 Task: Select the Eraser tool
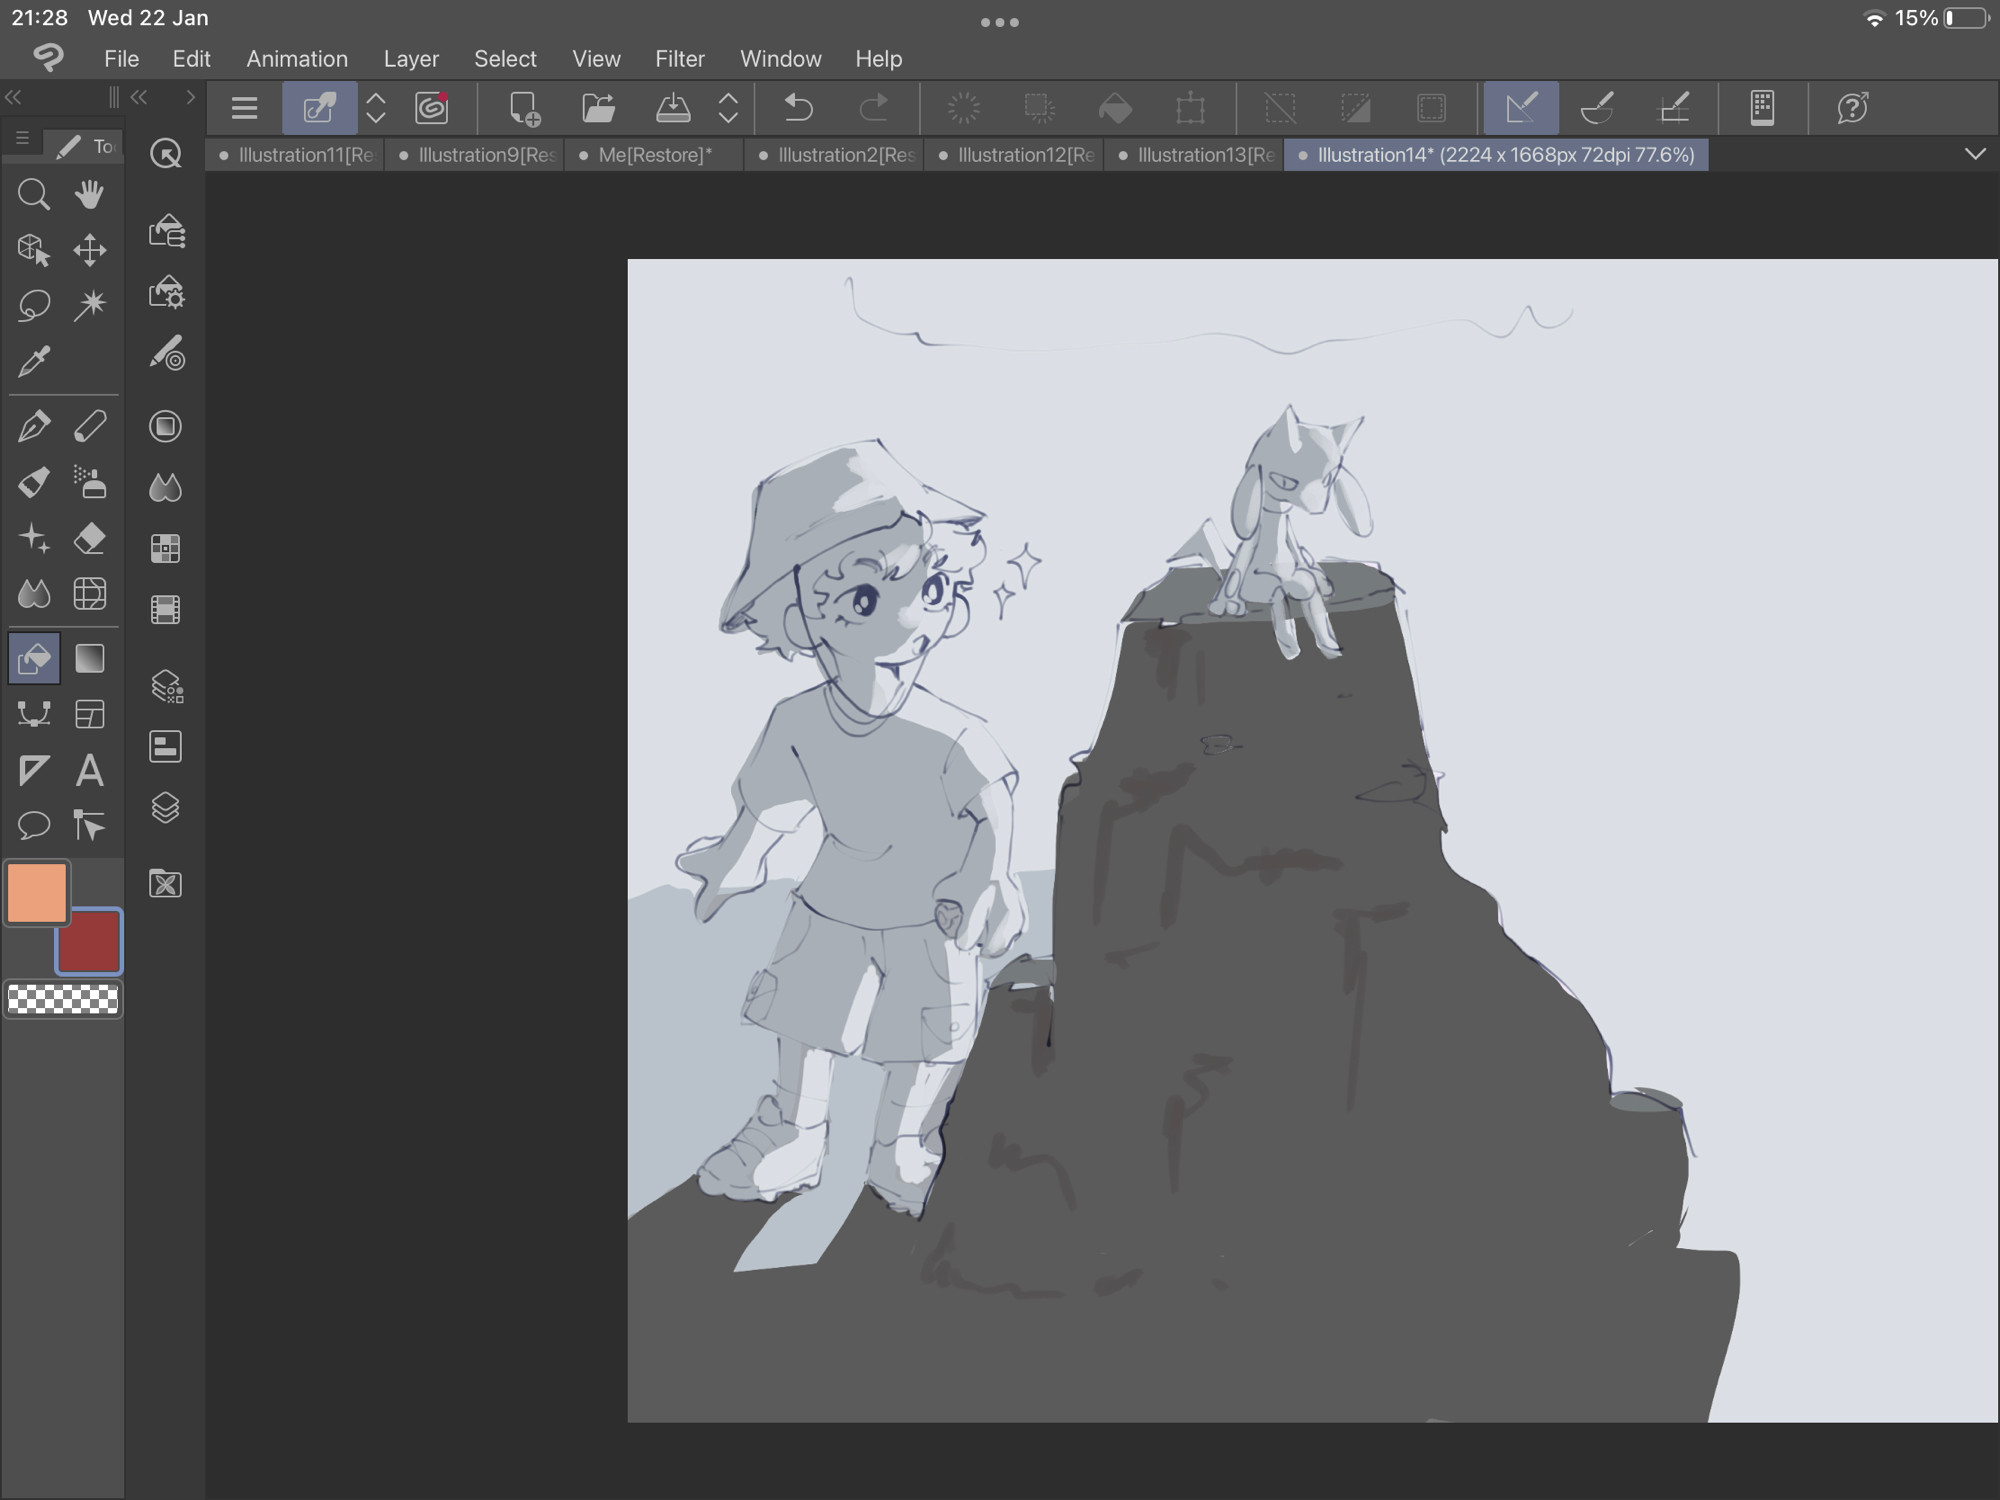pyautogui.click(x=90, y=538)
